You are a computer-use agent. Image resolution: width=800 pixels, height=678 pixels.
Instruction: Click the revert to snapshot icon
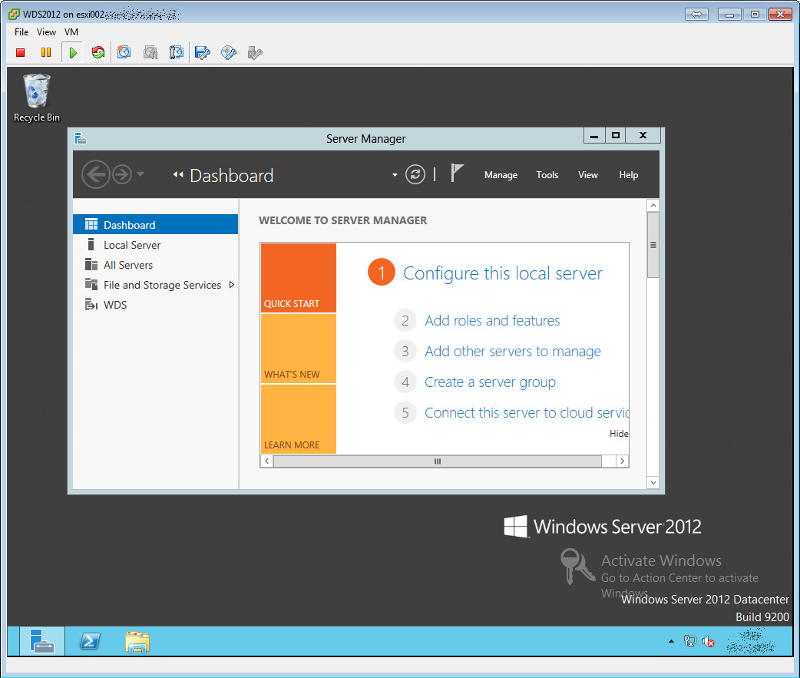click(x=151, y=53)
